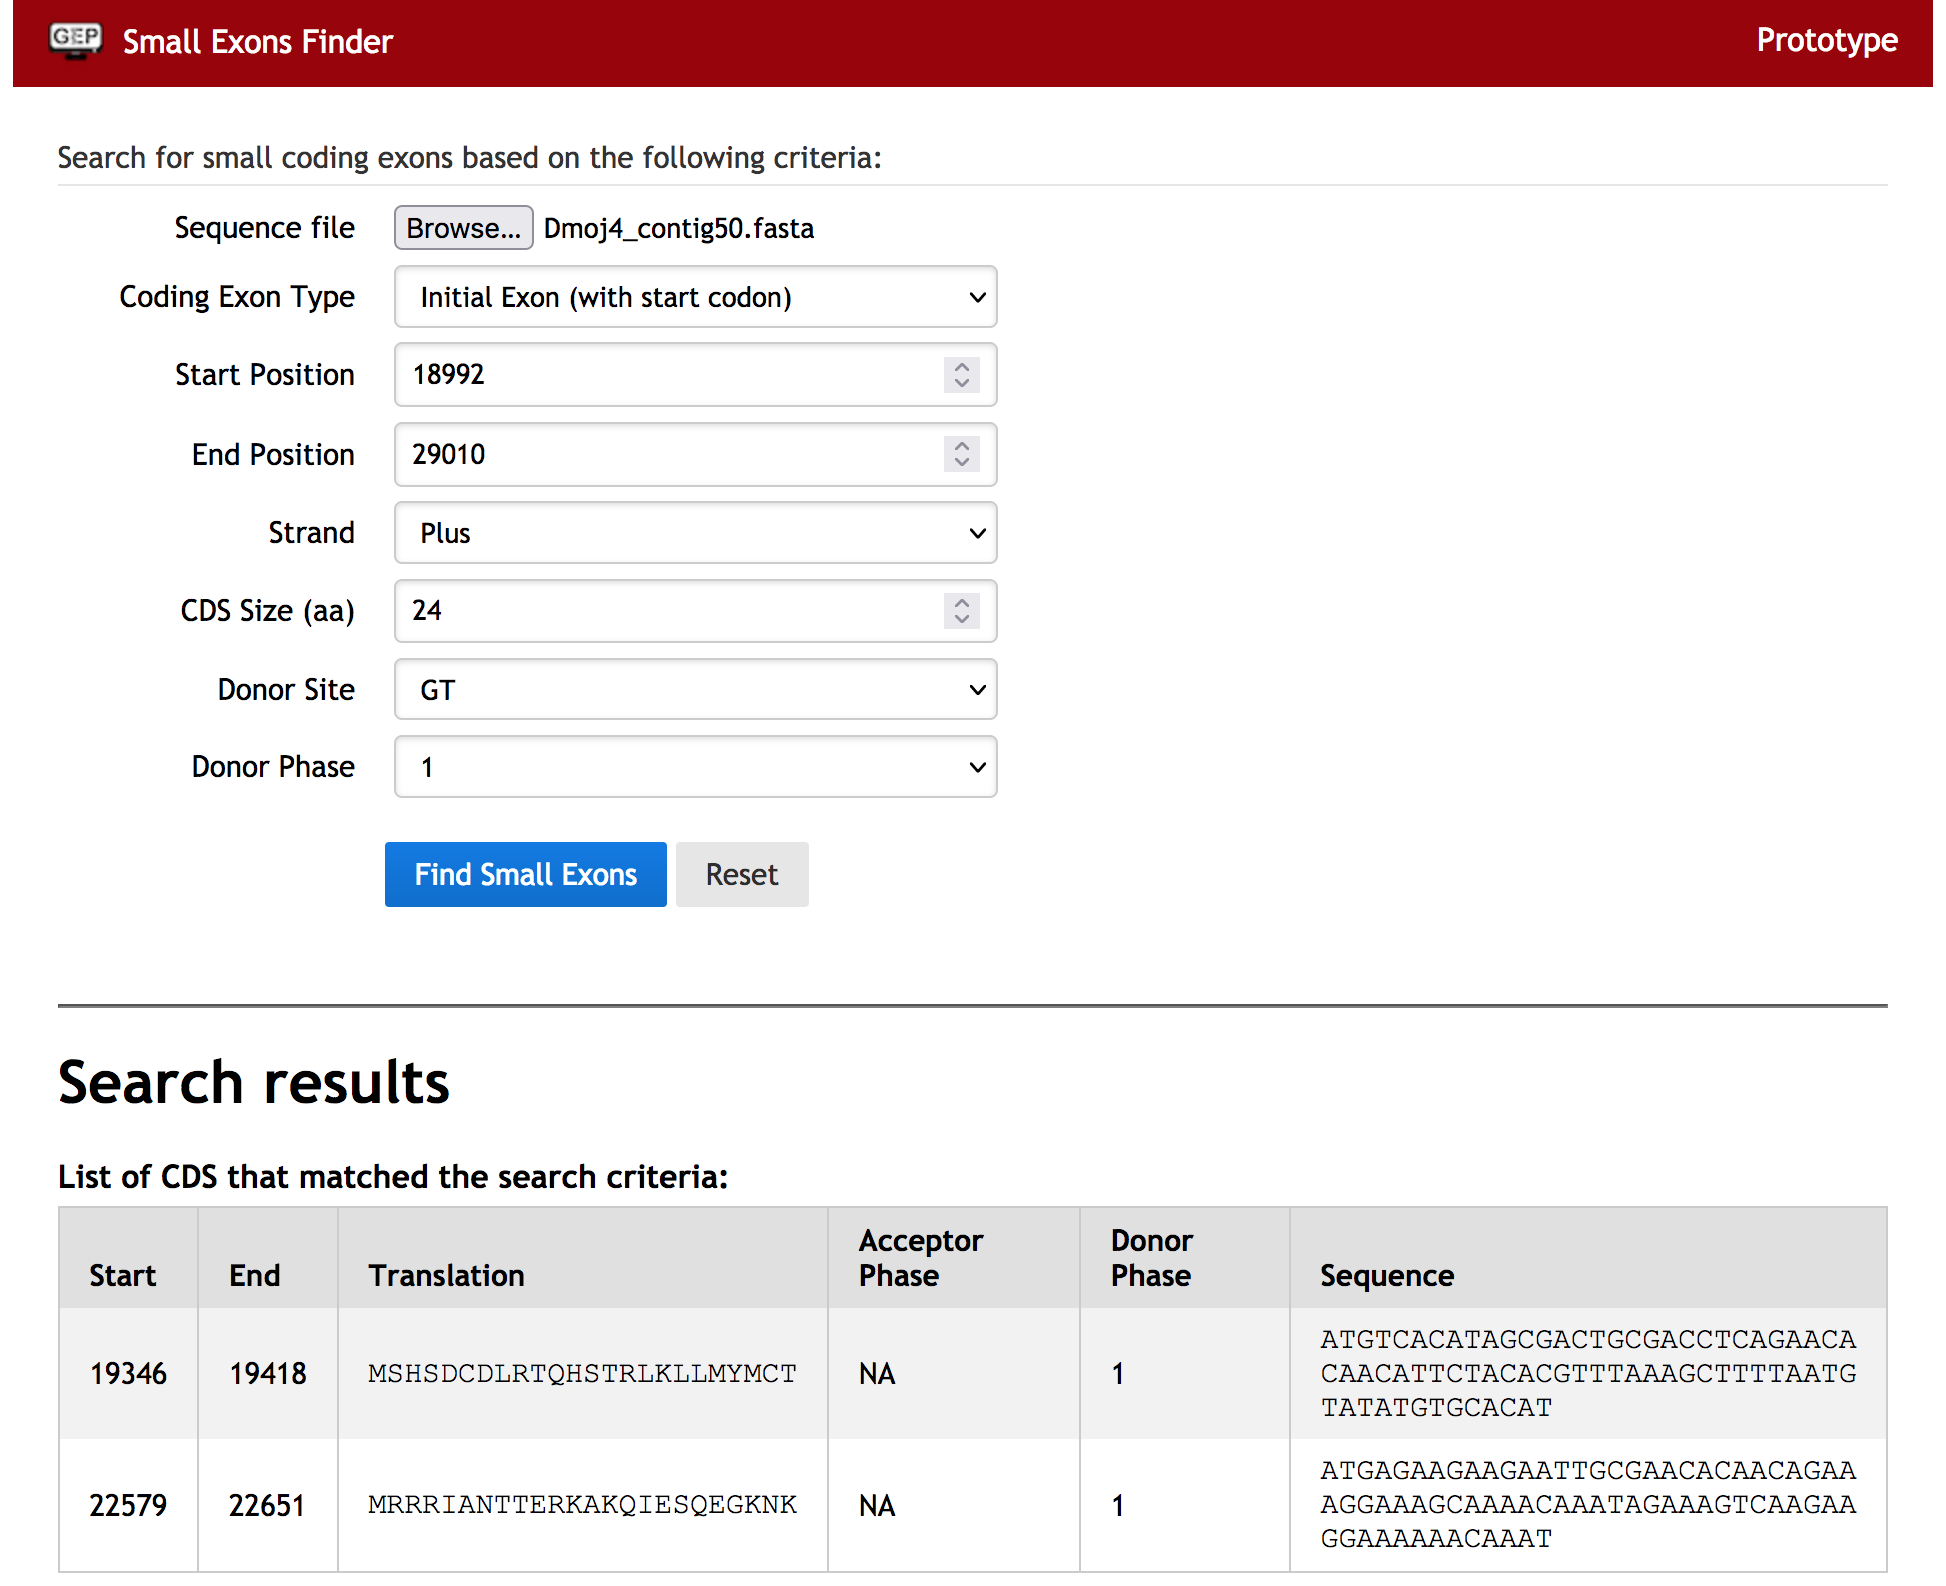1946x1586 pixels.
Task: Focus the End Position input field
Action: pyautogui.click(x=696, y=455)
